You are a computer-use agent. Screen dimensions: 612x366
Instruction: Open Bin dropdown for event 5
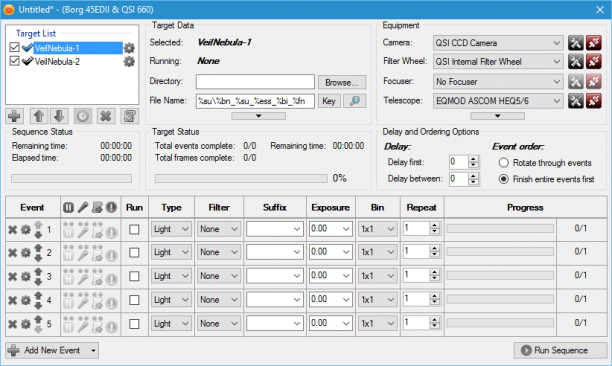click(x=377, y=324)
